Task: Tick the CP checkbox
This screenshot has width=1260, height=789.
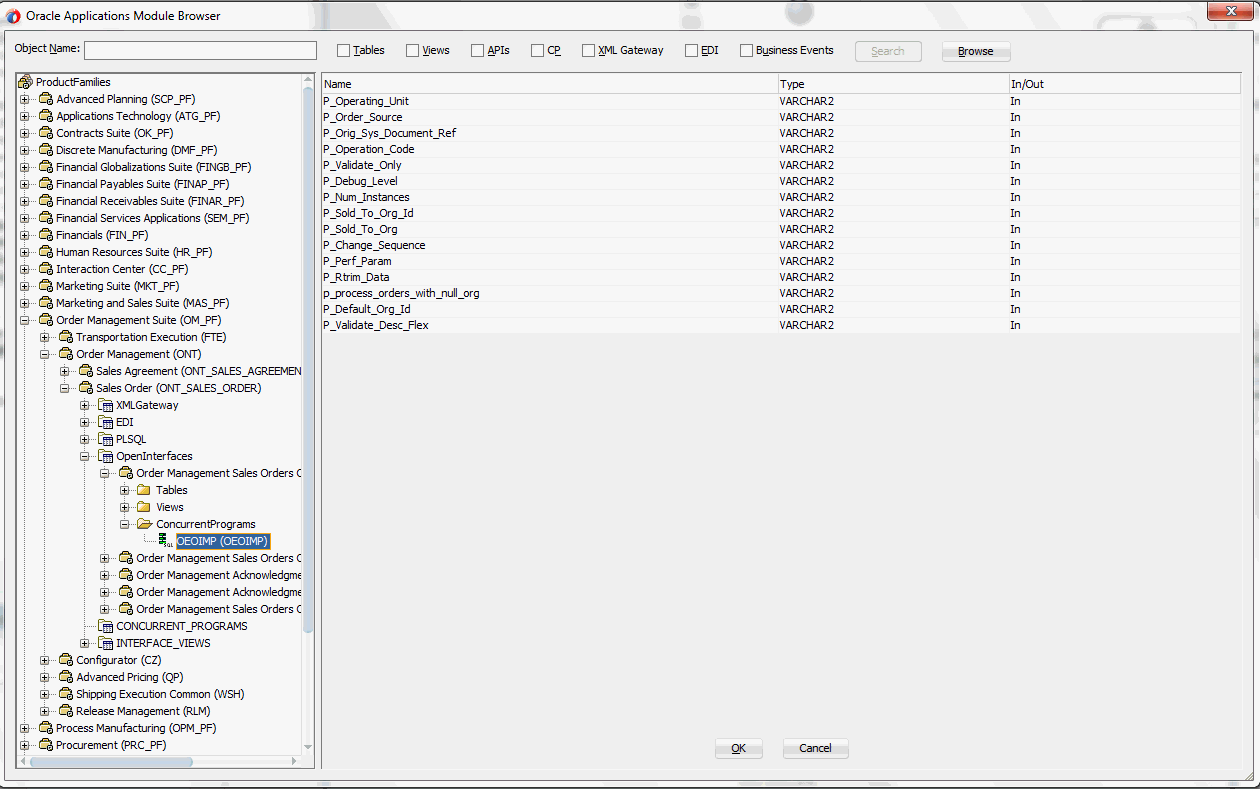Action: click(537, 51)
